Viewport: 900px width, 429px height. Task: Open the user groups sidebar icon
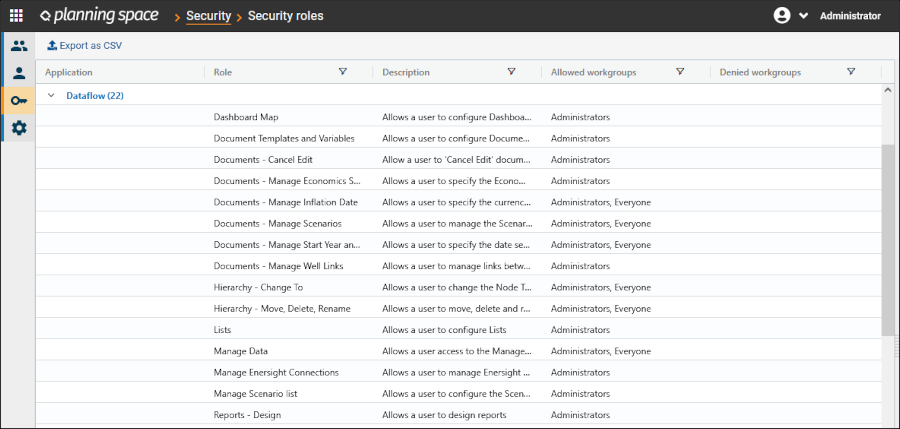point(19,46)
